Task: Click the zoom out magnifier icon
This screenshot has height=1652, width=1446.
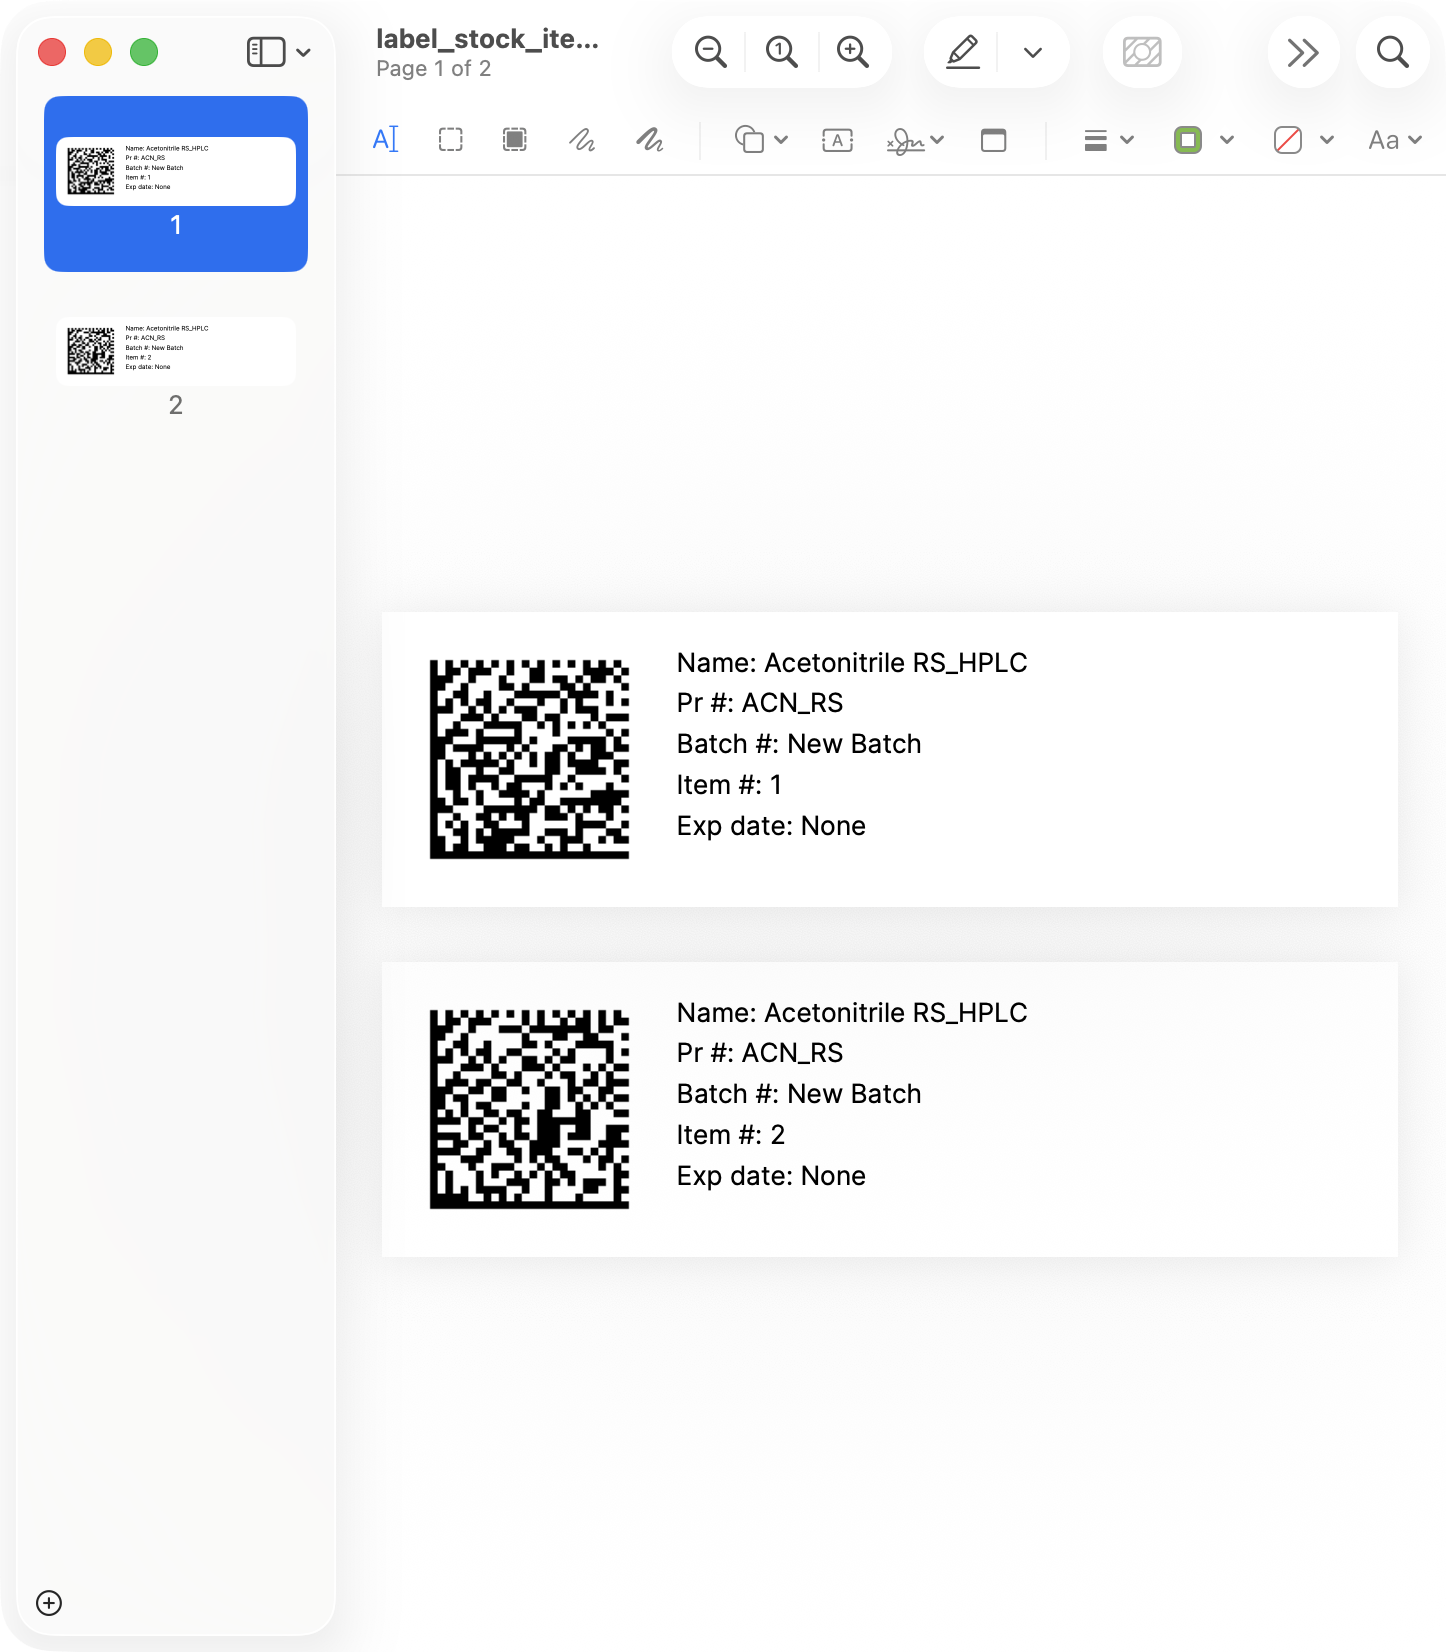Action: coord(710,52)
